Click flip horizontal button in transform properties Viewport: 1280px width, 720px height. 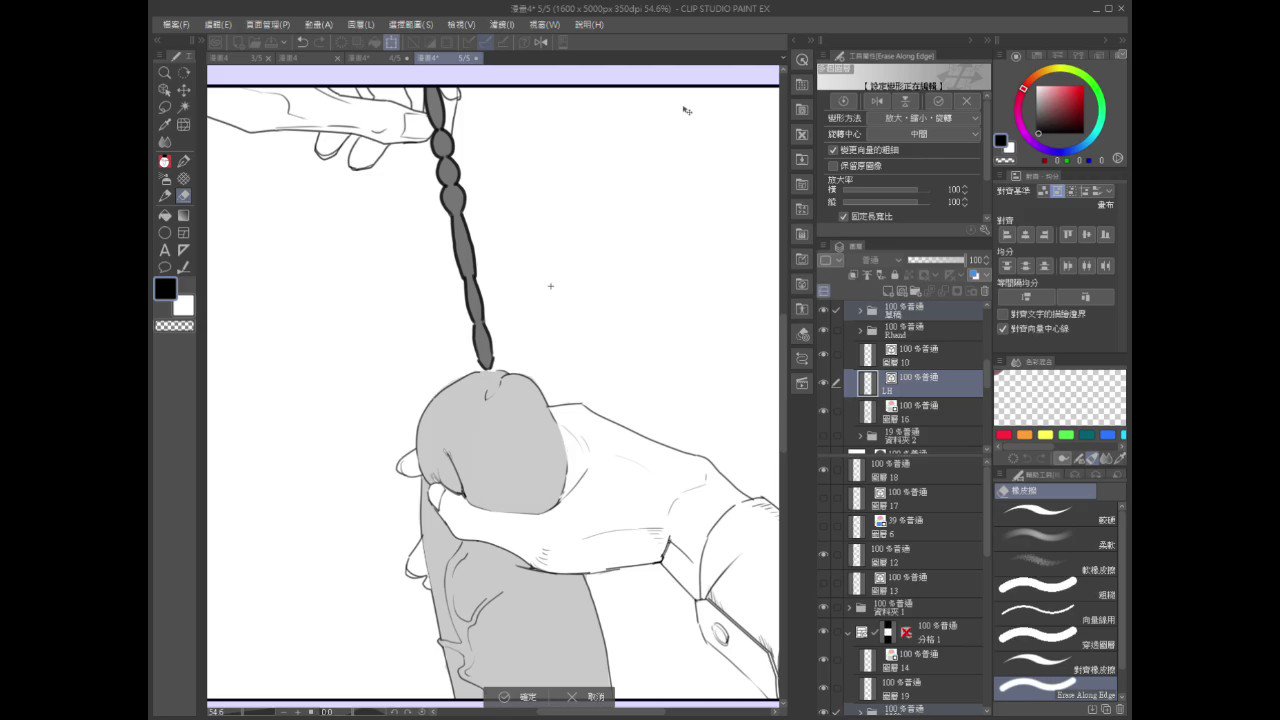pos(877,101)
